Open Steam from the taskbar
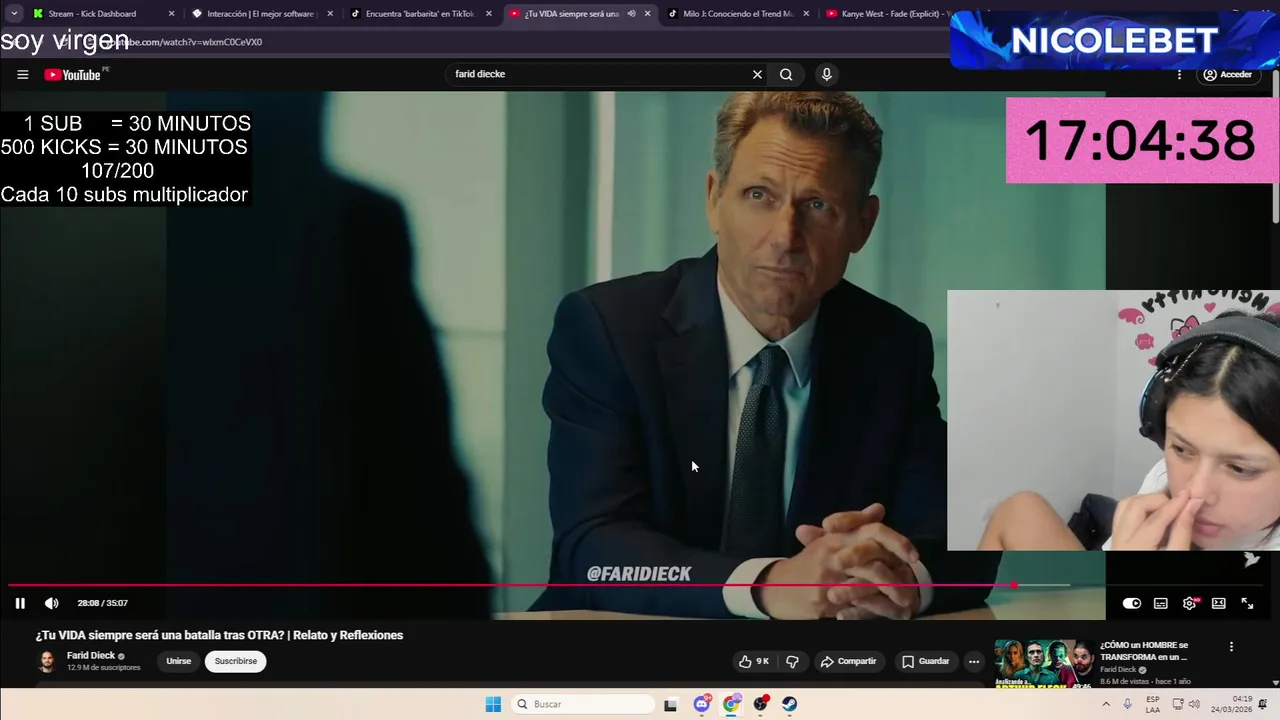 [x=790, y=704]
